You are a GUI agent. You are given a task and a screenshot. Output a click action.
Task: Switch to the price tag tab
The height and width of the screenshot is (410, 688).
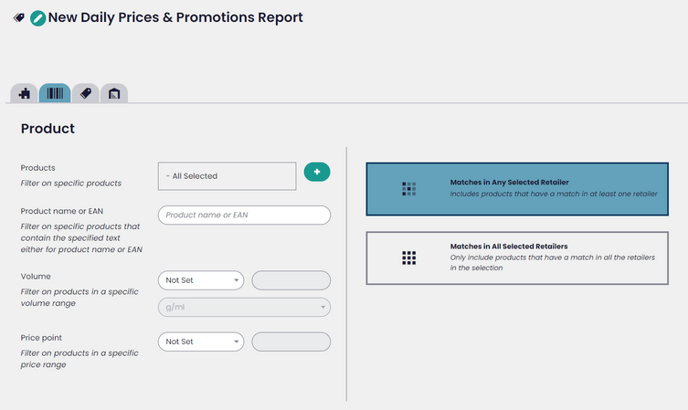click(86, 93)
